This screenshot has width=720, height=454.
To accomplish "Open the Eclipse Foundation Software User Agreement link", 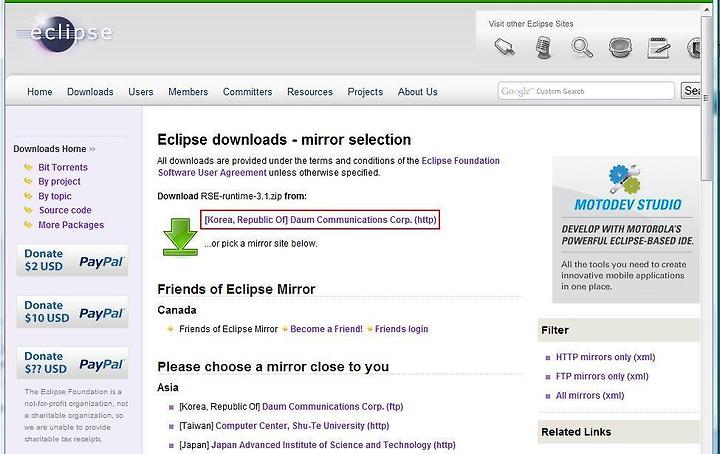I will (x=329, y=167).
